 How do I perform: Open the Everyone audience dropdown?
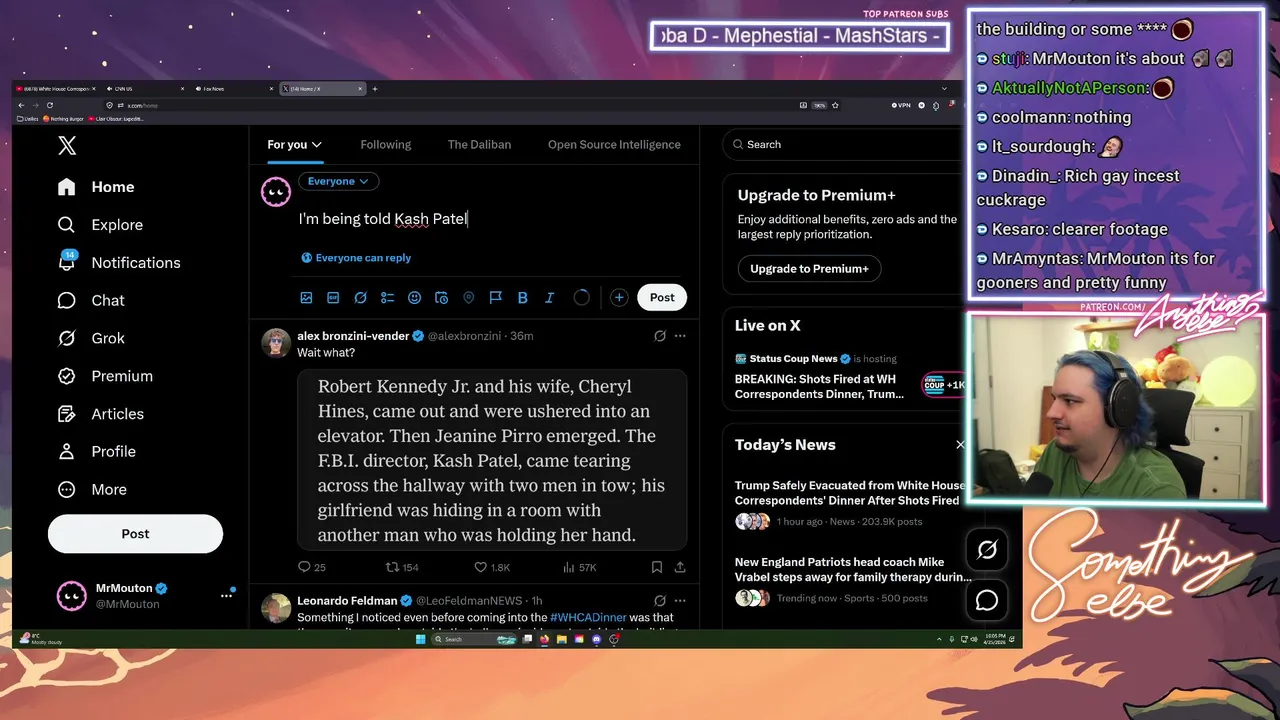pos(338,181)
